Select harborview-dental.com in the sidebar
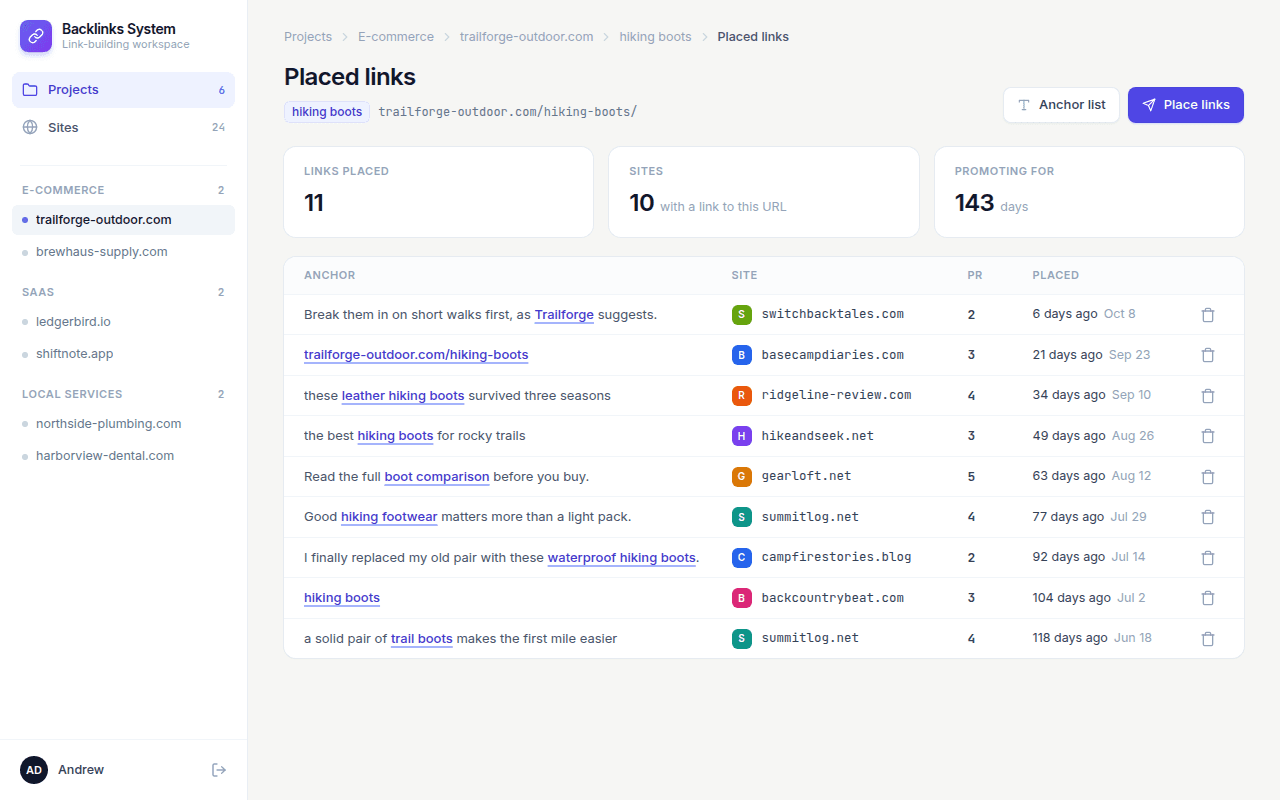Screen dimensions: 1280x800 coord(124,456)
